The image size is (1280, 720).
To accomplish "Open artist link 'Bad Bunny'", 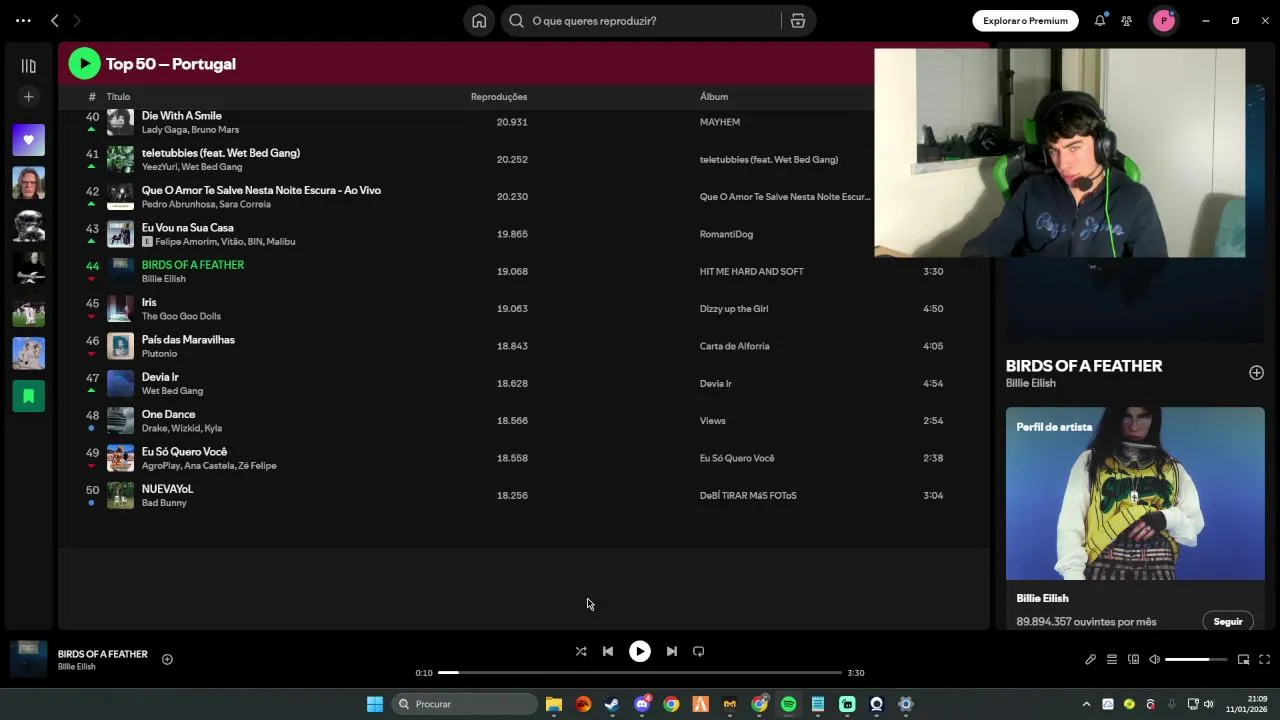I will tap(164, 503).
